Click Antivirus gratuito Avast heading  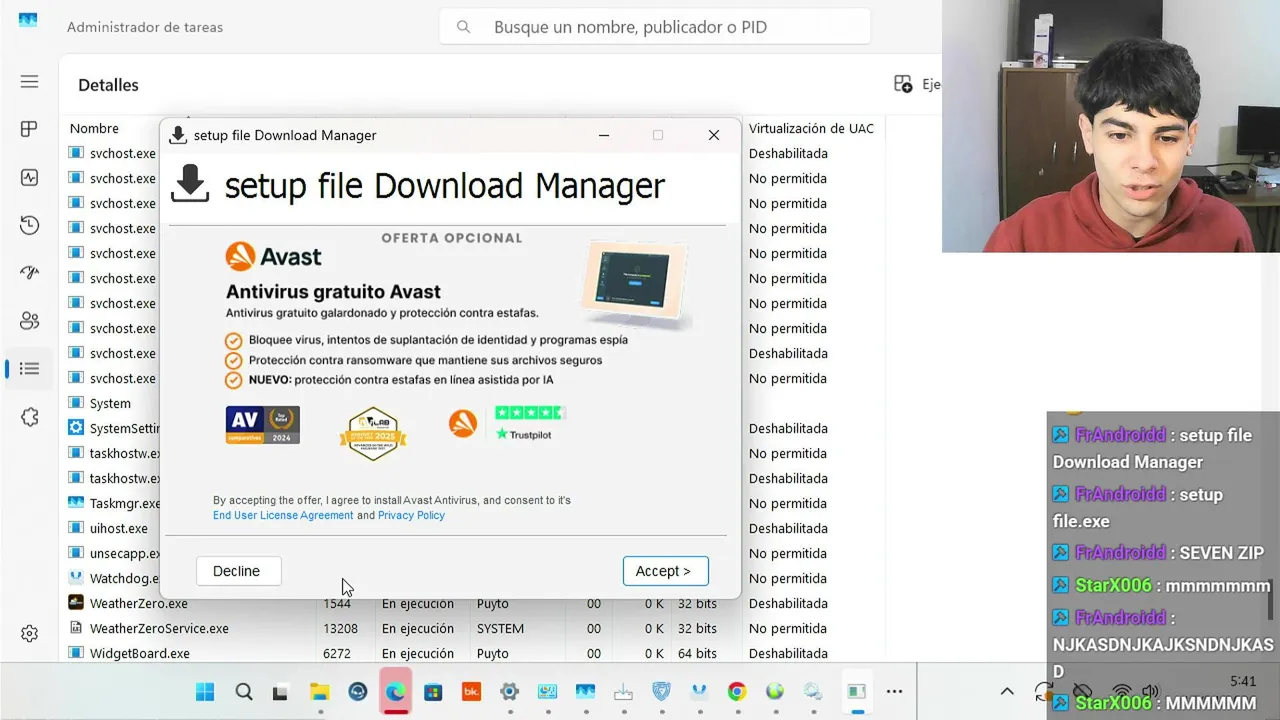tap(333, 292)
